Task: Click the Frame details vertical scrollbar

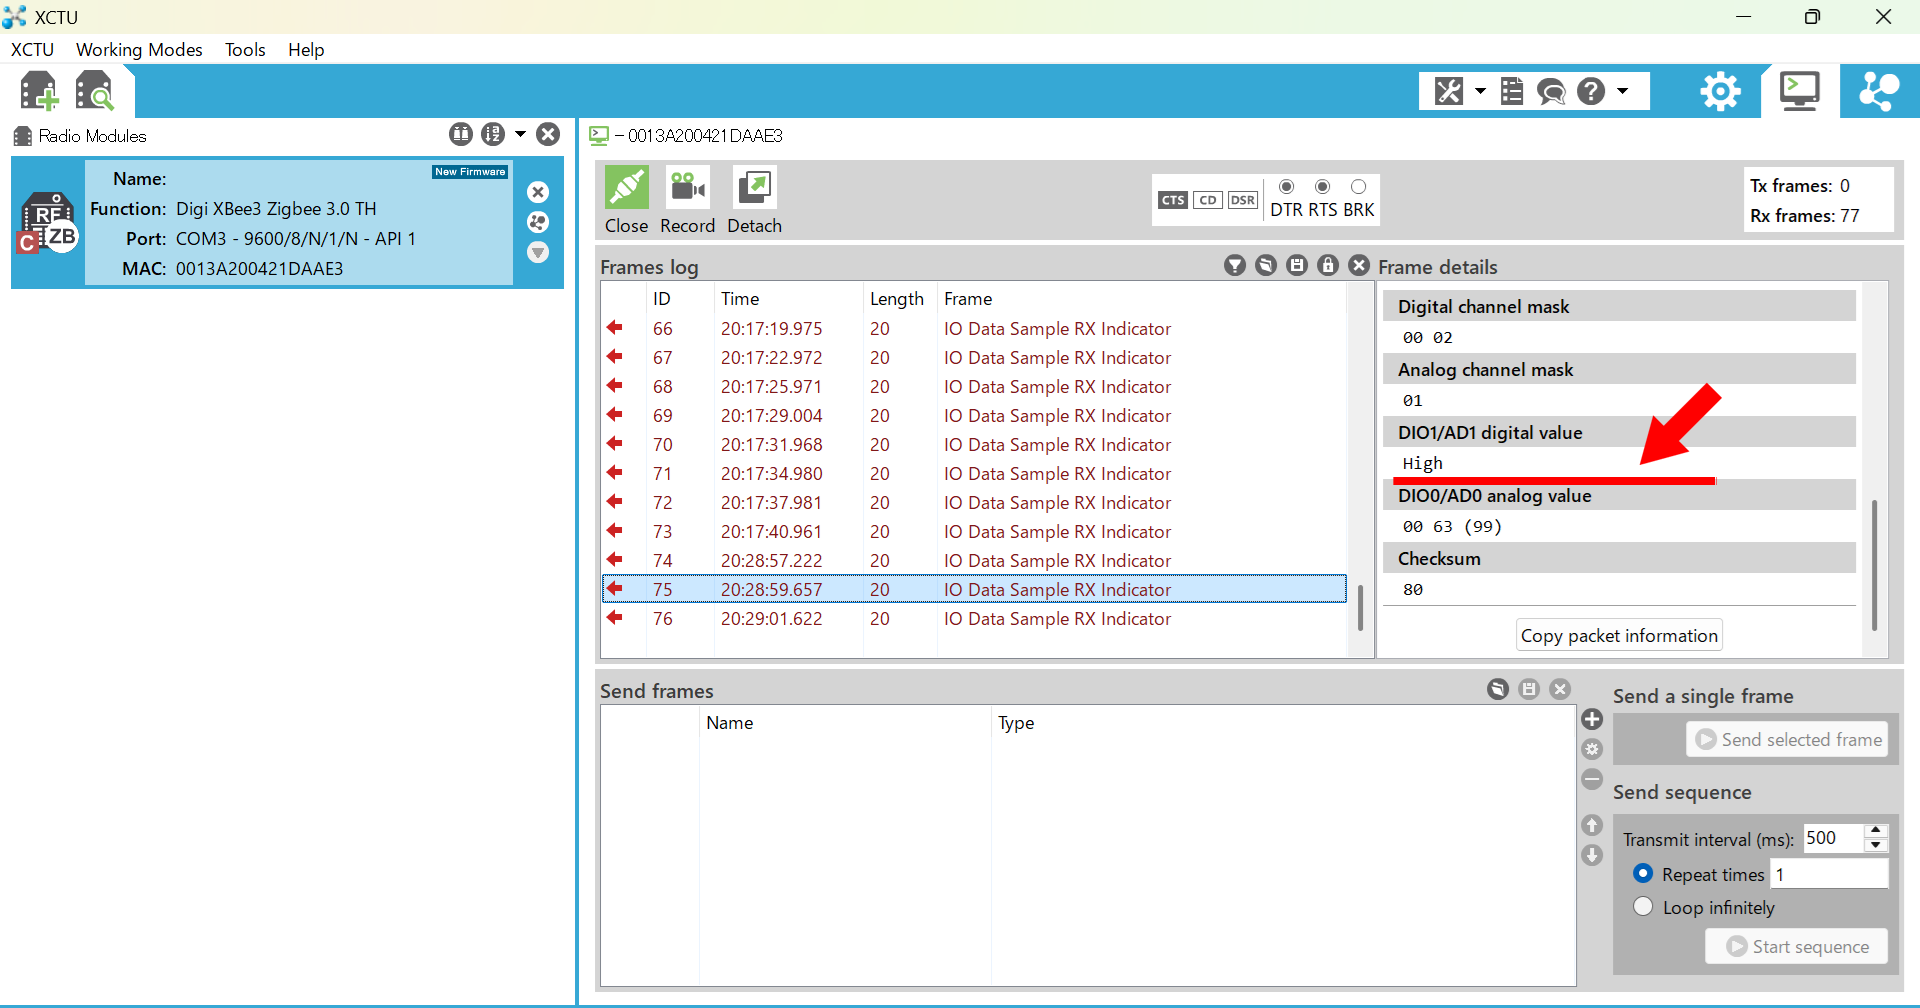Action: pos(1874,565)
